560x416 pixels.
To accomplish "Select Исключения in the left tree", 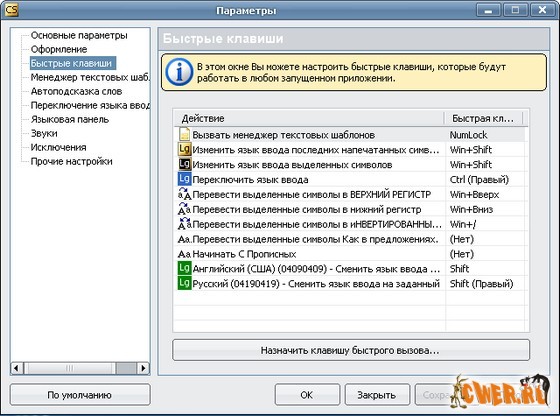I will point(59,147).
